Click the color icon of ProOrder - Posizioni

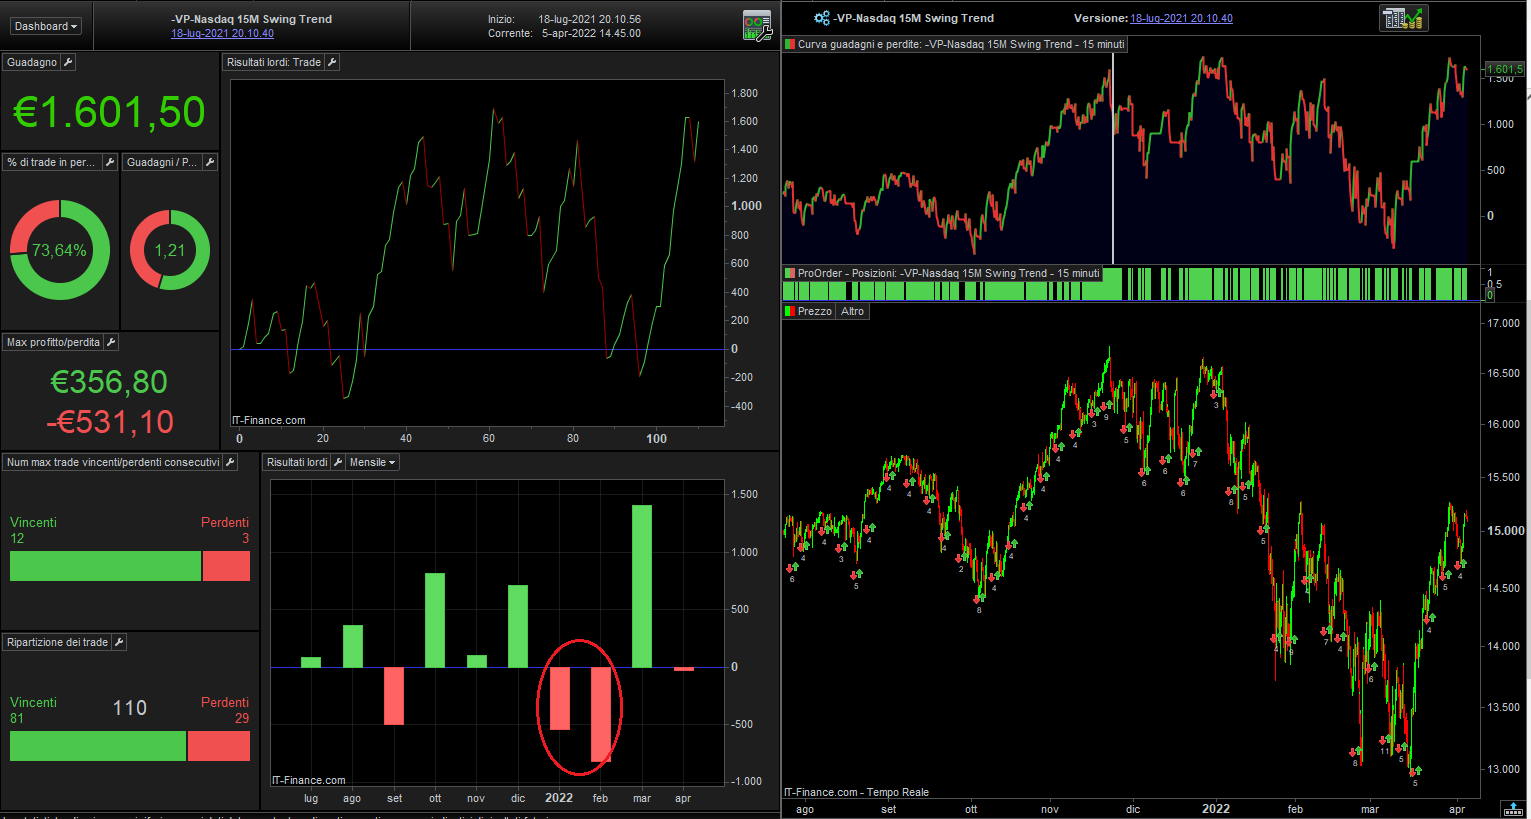790,273
